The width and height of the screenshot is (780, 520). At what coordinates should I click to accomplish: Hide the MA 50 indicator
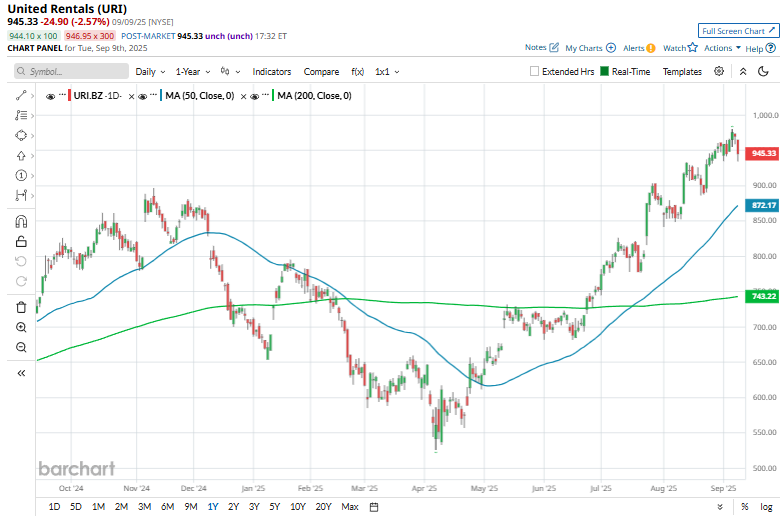(142, 97)
